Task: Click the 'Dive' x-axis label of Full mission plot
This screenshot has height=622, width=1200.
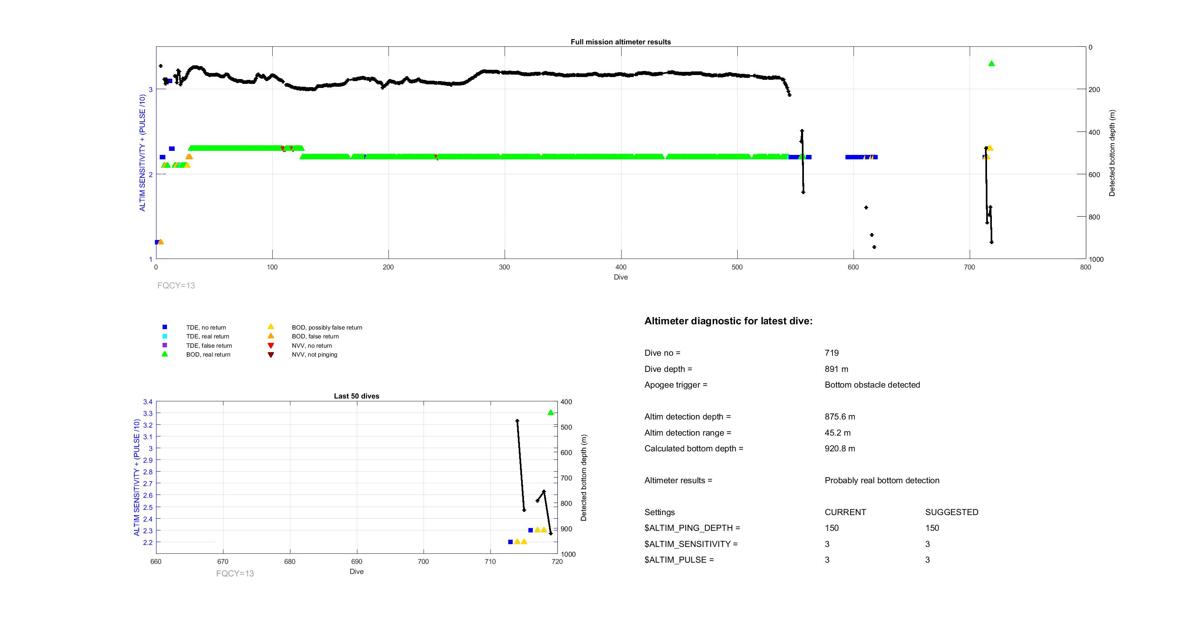Action: point(621,277)
